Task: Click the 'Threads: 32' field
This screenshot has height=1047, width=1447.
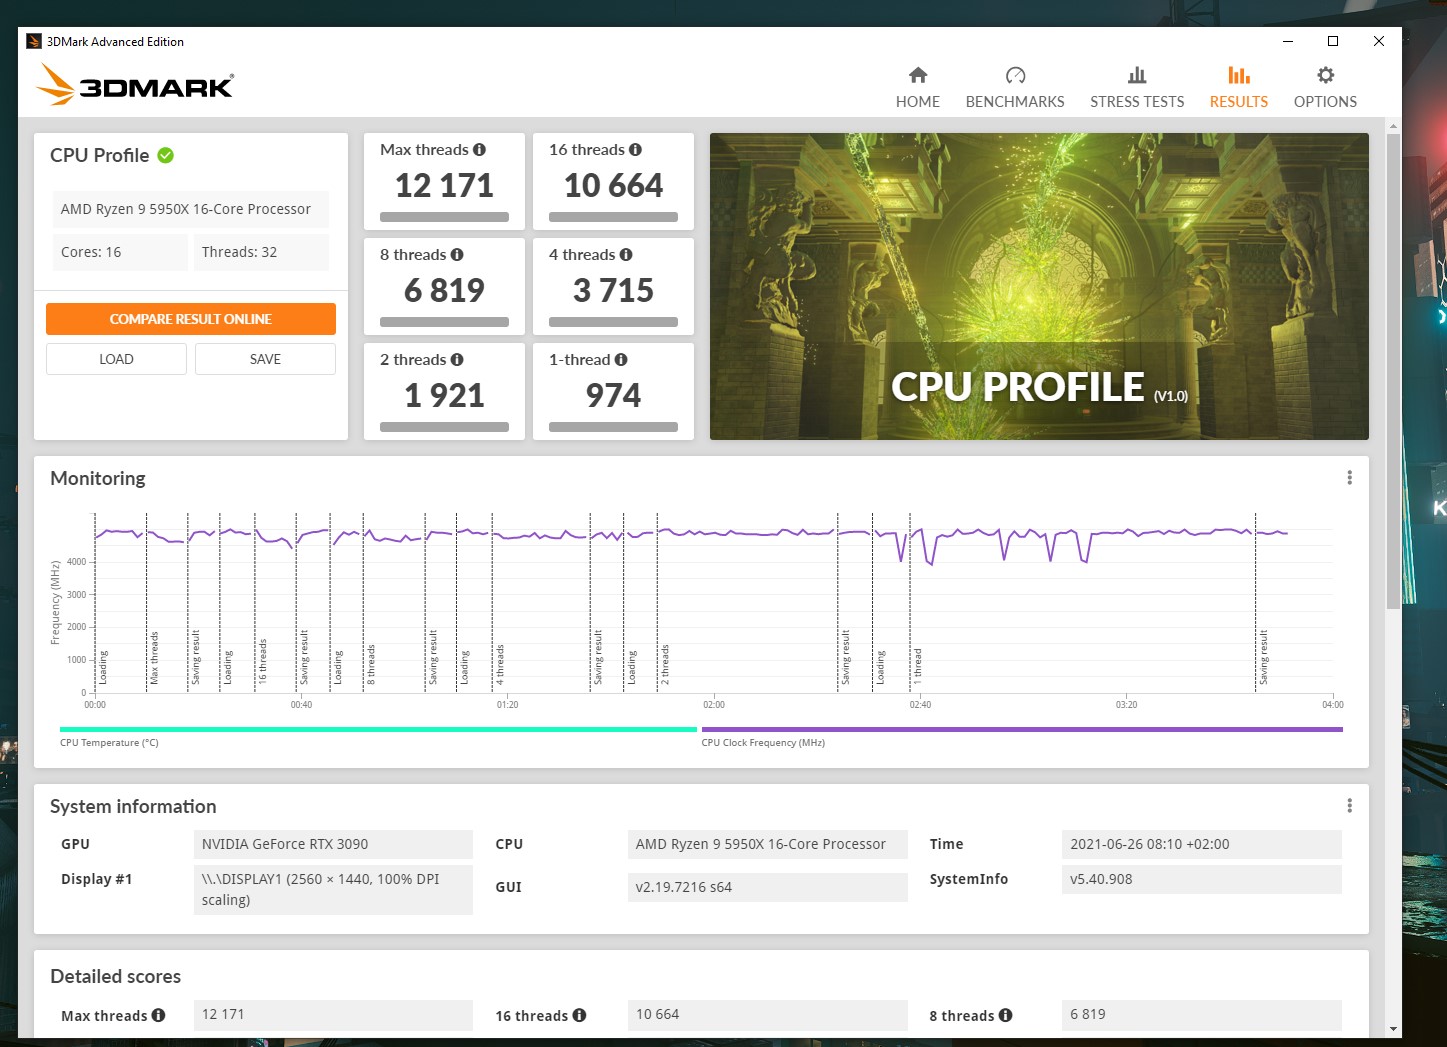Action: (261, 252)
